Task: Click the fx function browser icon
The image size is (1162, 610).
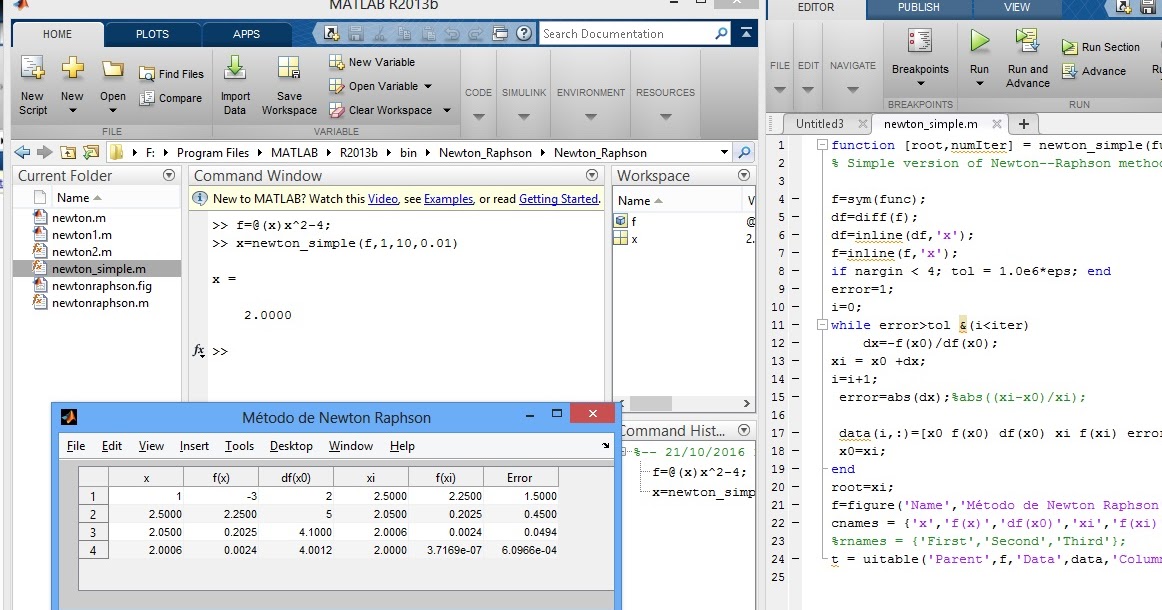Action: [199, 351]
